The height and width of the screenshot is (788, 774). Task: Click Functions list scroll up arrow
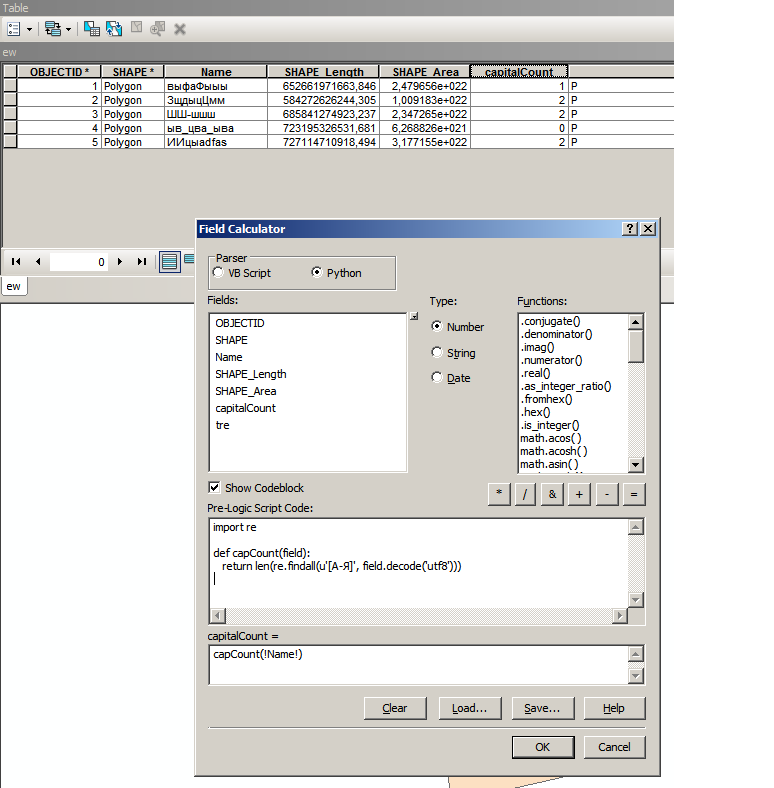pos(636,322)
